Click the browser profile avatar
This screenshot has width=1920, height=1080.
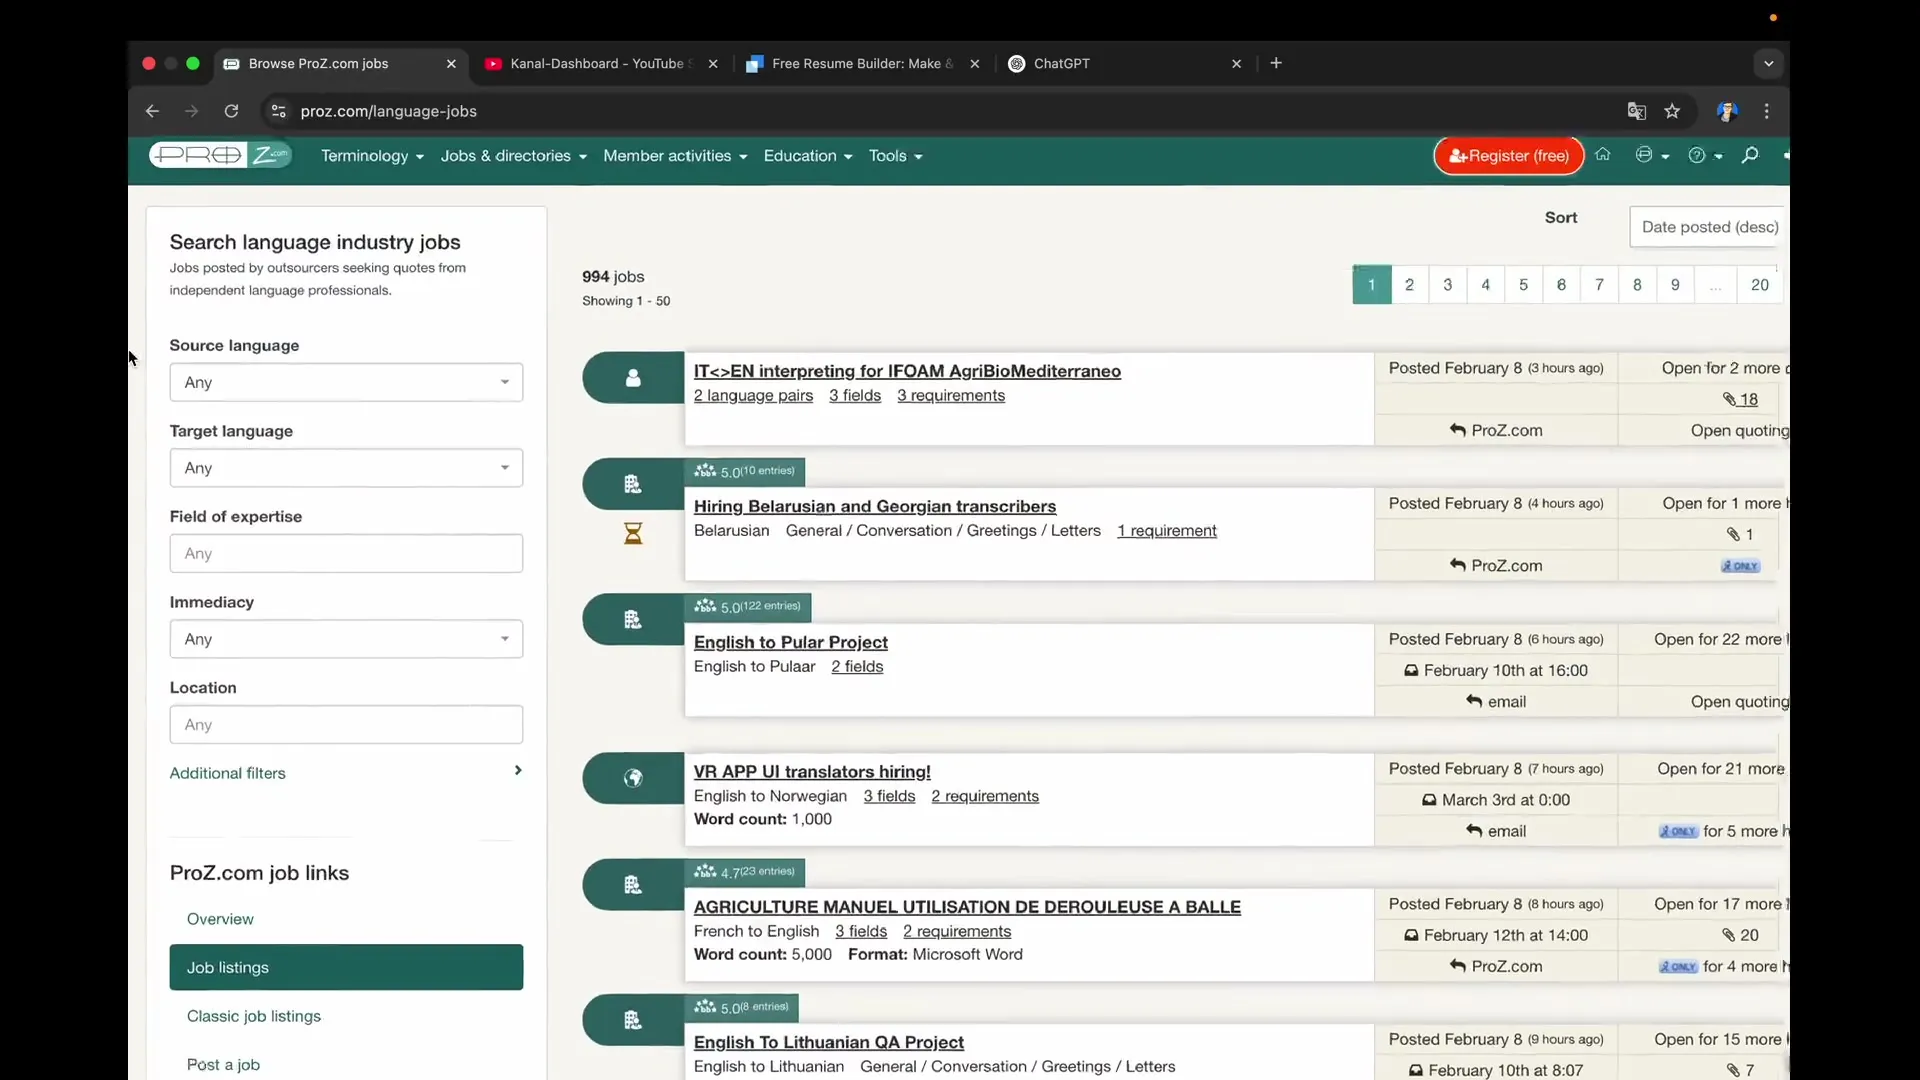tap(1730, 111)
